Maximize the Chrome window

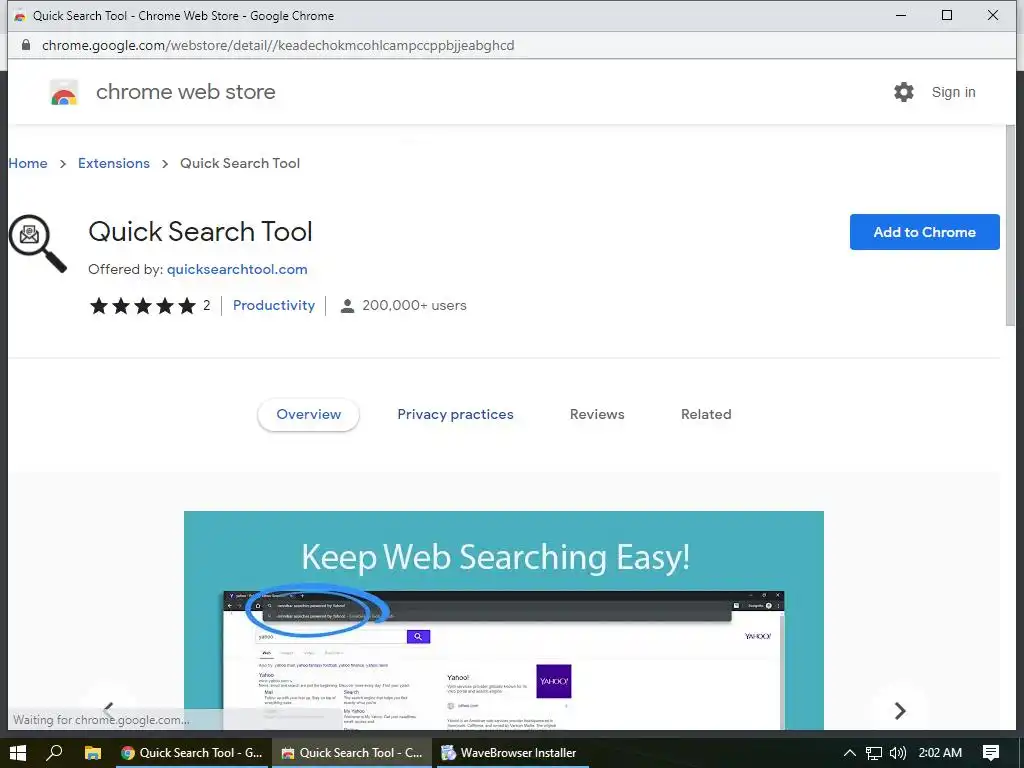[946, 15]
